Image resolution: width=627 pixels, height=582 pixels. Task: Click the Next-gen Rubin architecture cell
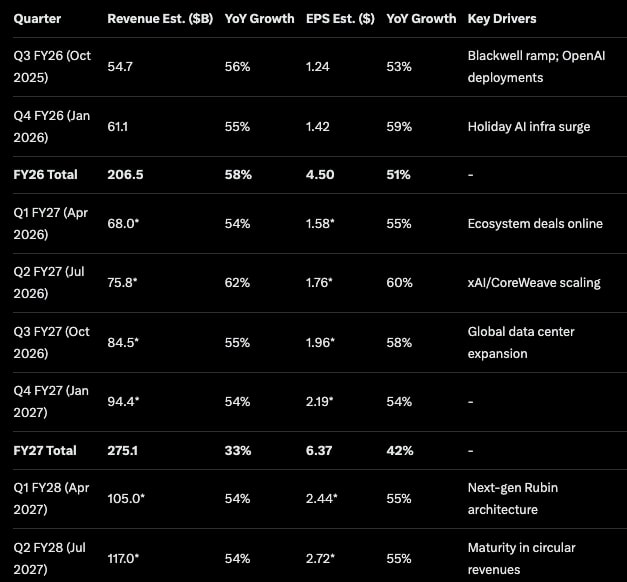[x=512, y=499]
